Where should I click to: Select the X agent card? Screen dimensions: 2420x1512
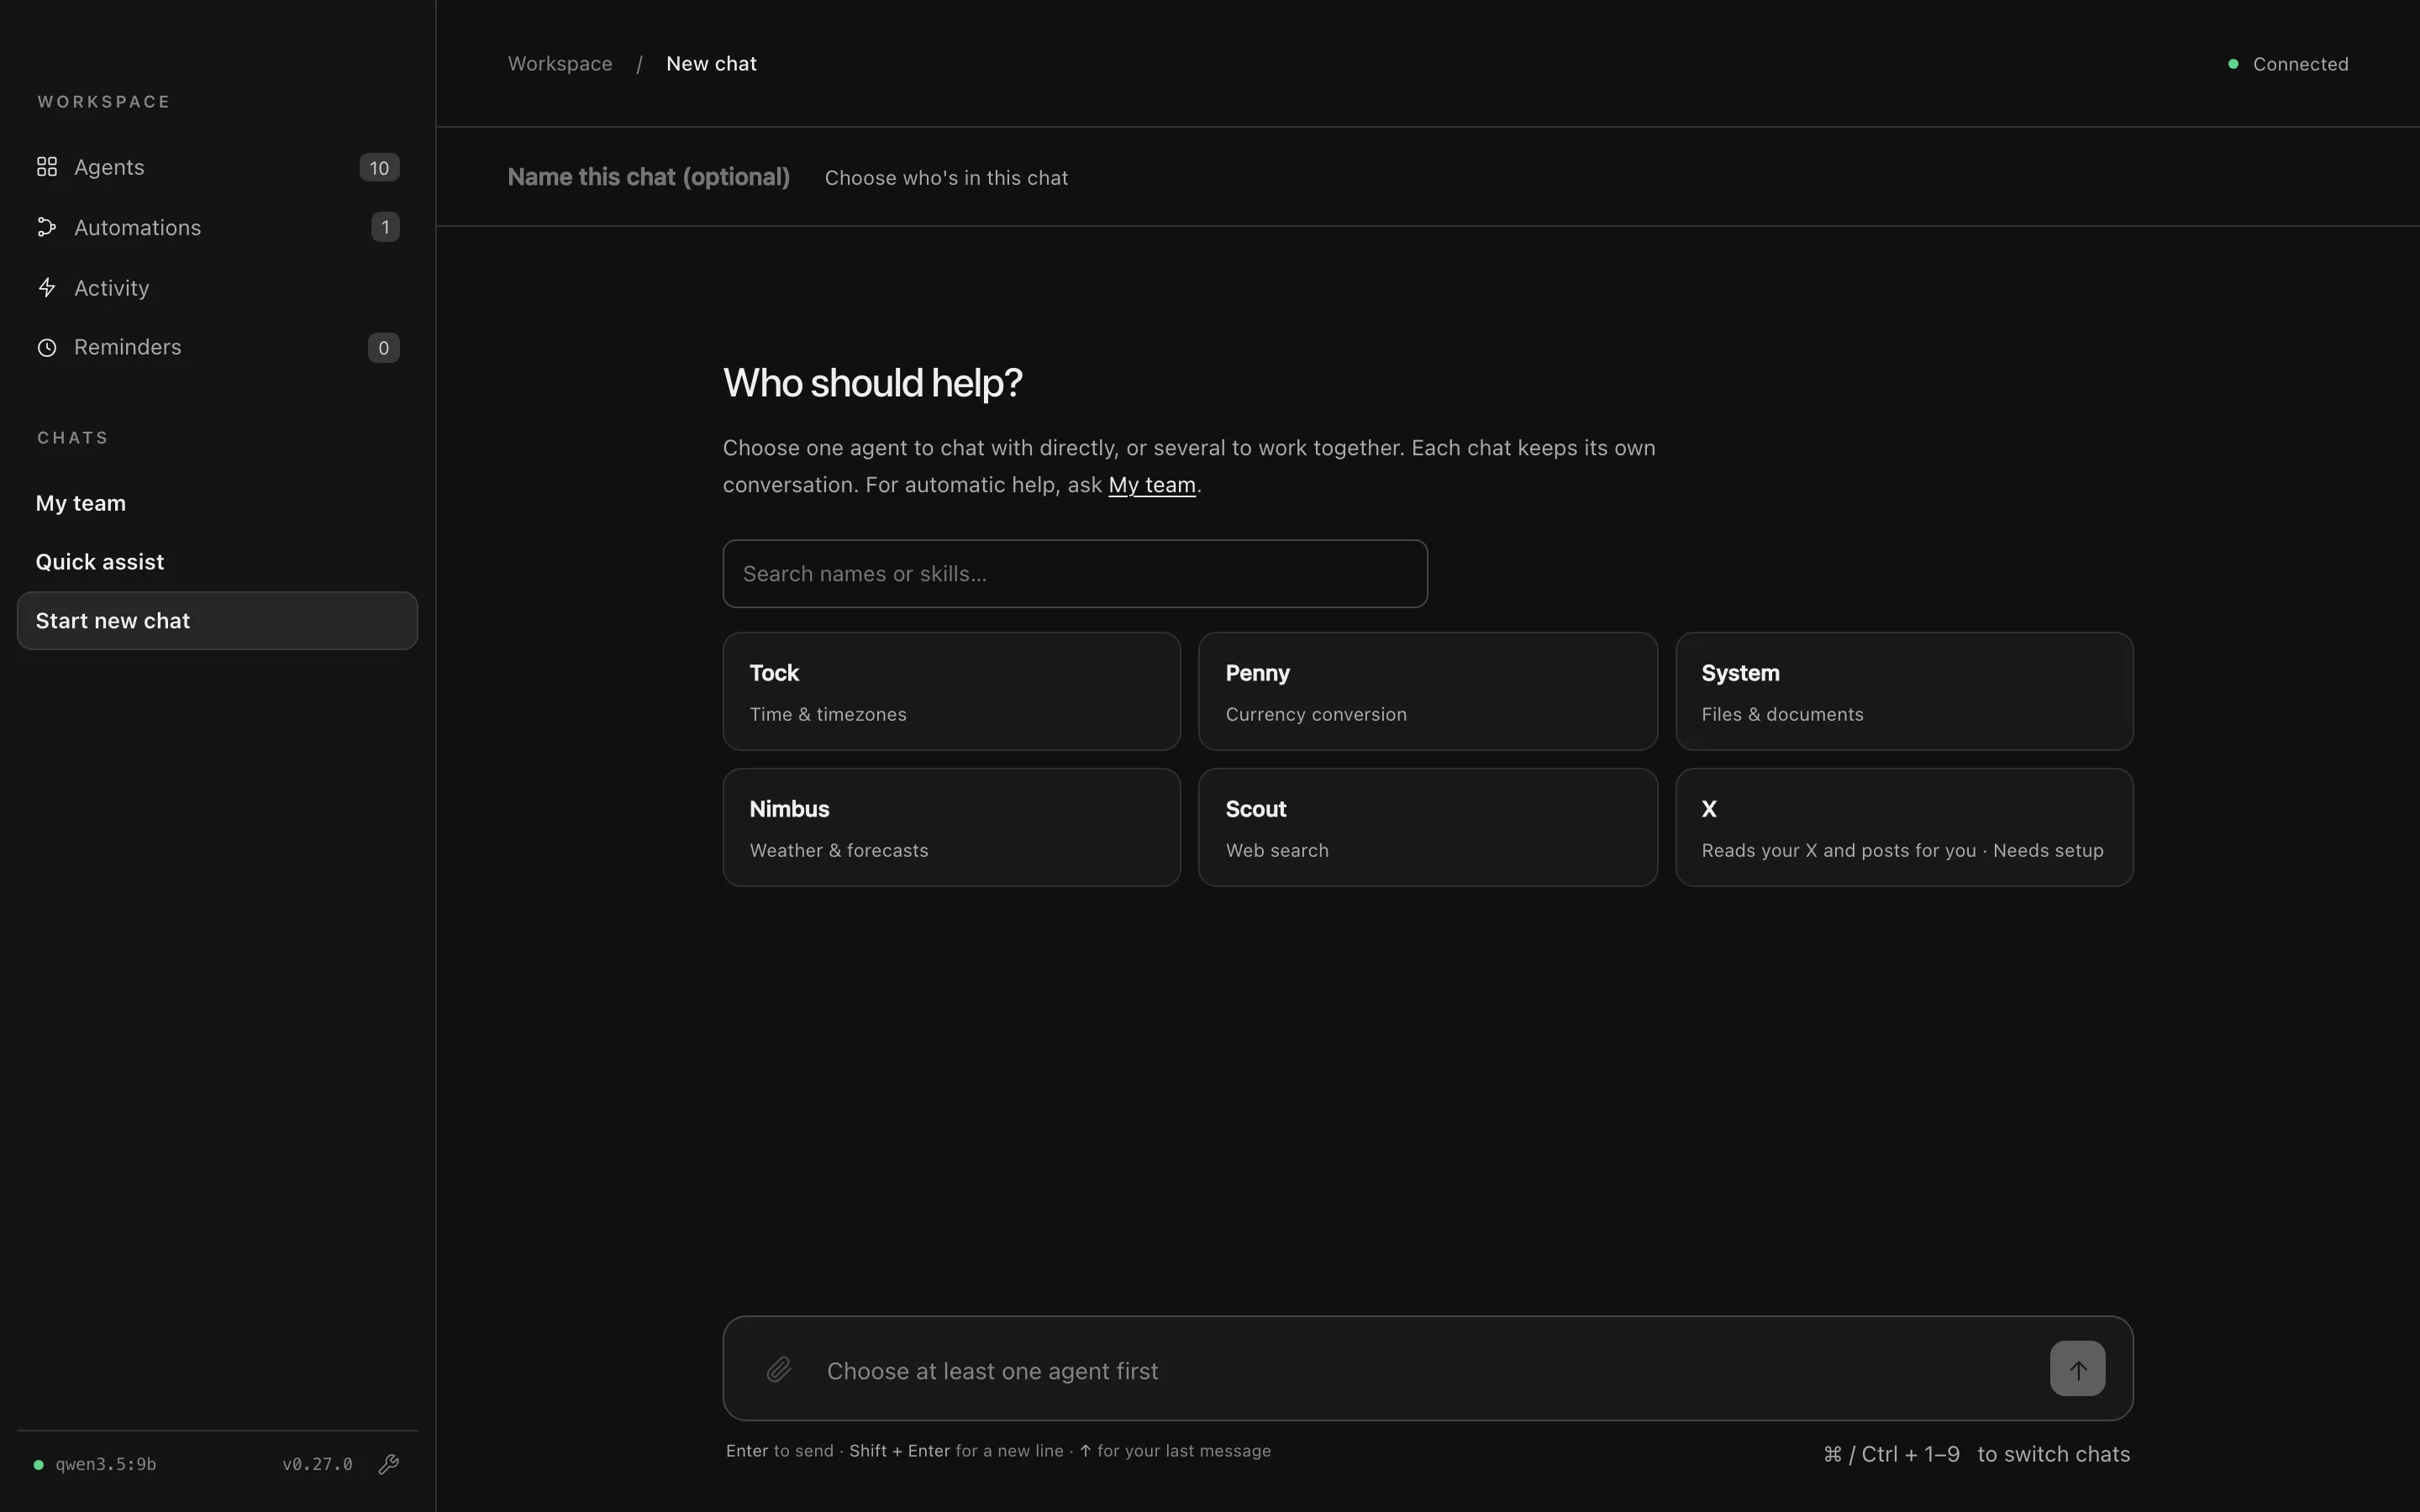pos(1904,827)
